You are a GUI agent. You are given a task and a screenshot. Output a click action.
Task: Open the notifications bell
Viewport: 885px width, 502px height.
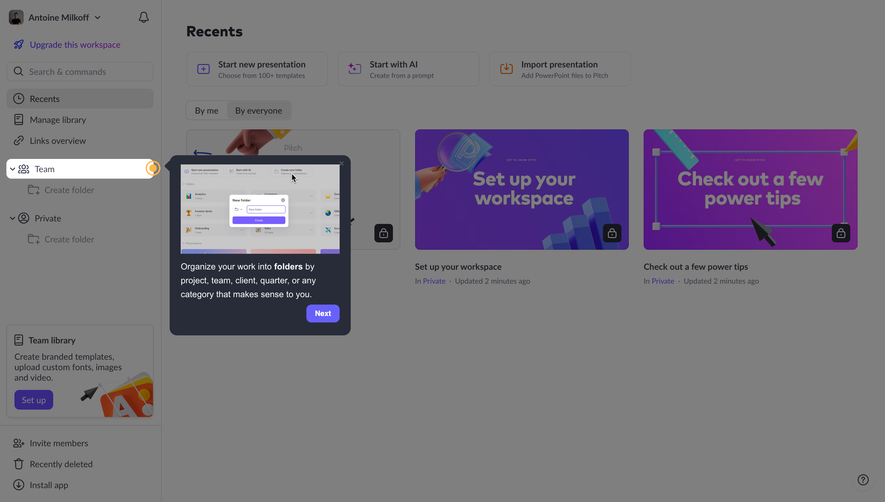pos(143,18)
